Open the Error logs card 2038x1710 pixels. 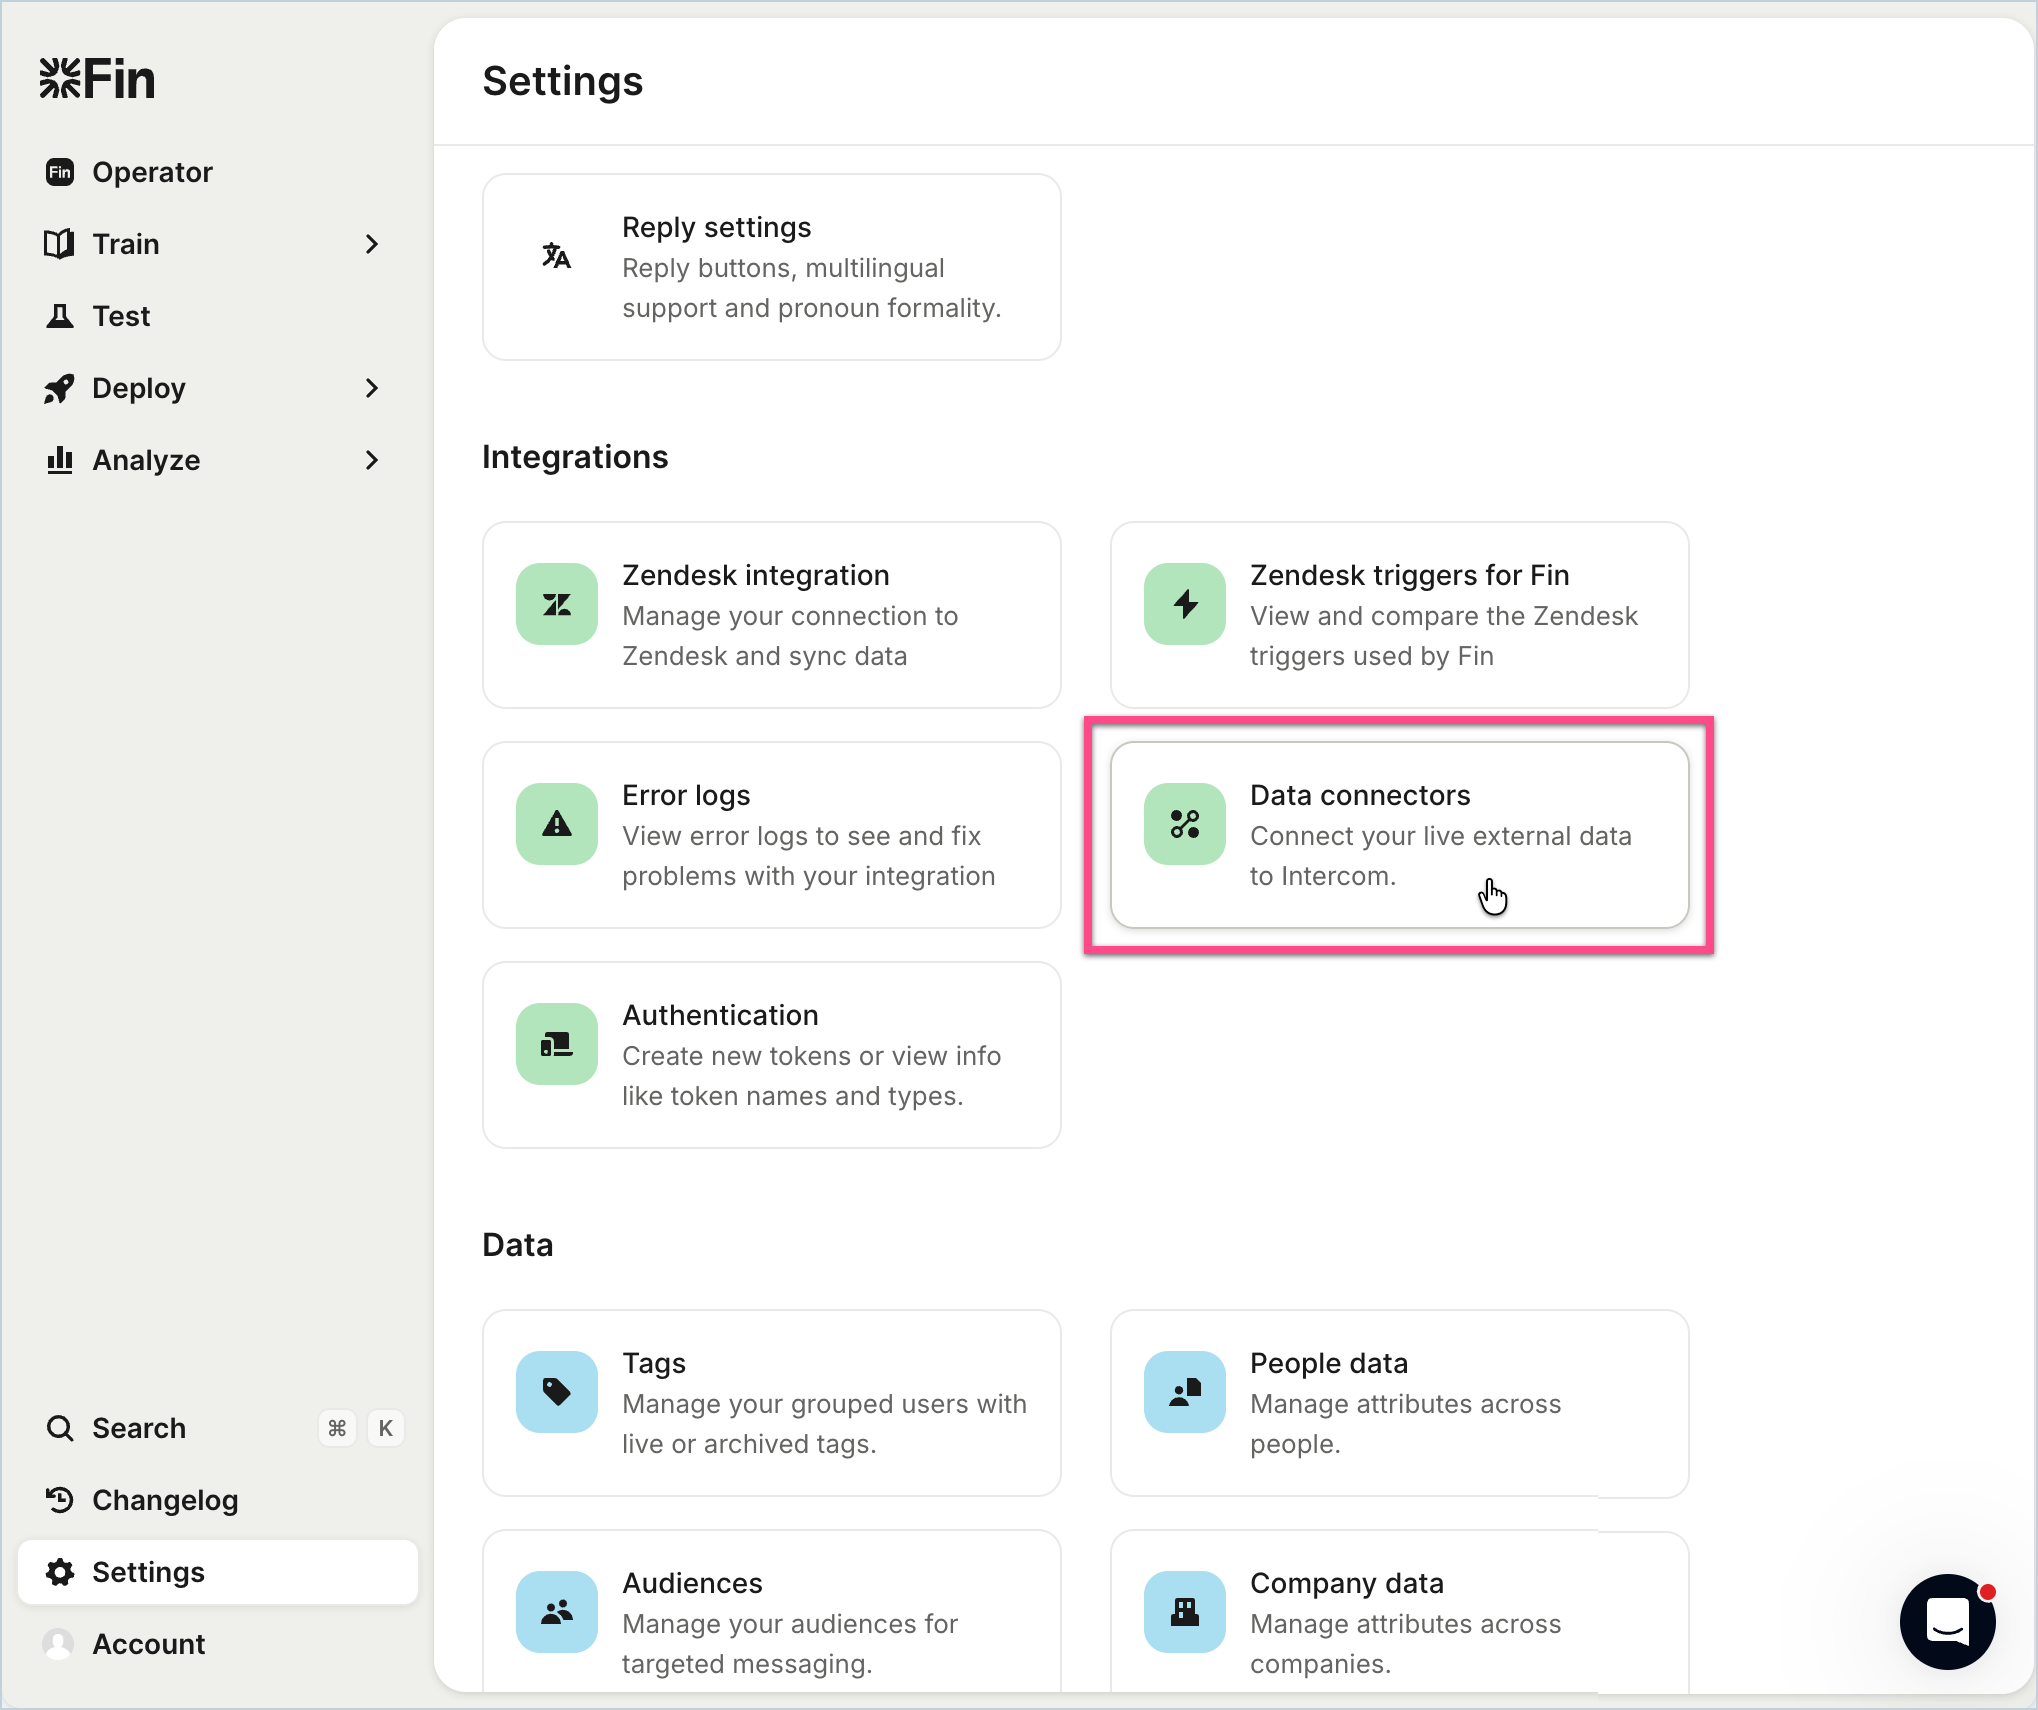click(x=772, y=835)
